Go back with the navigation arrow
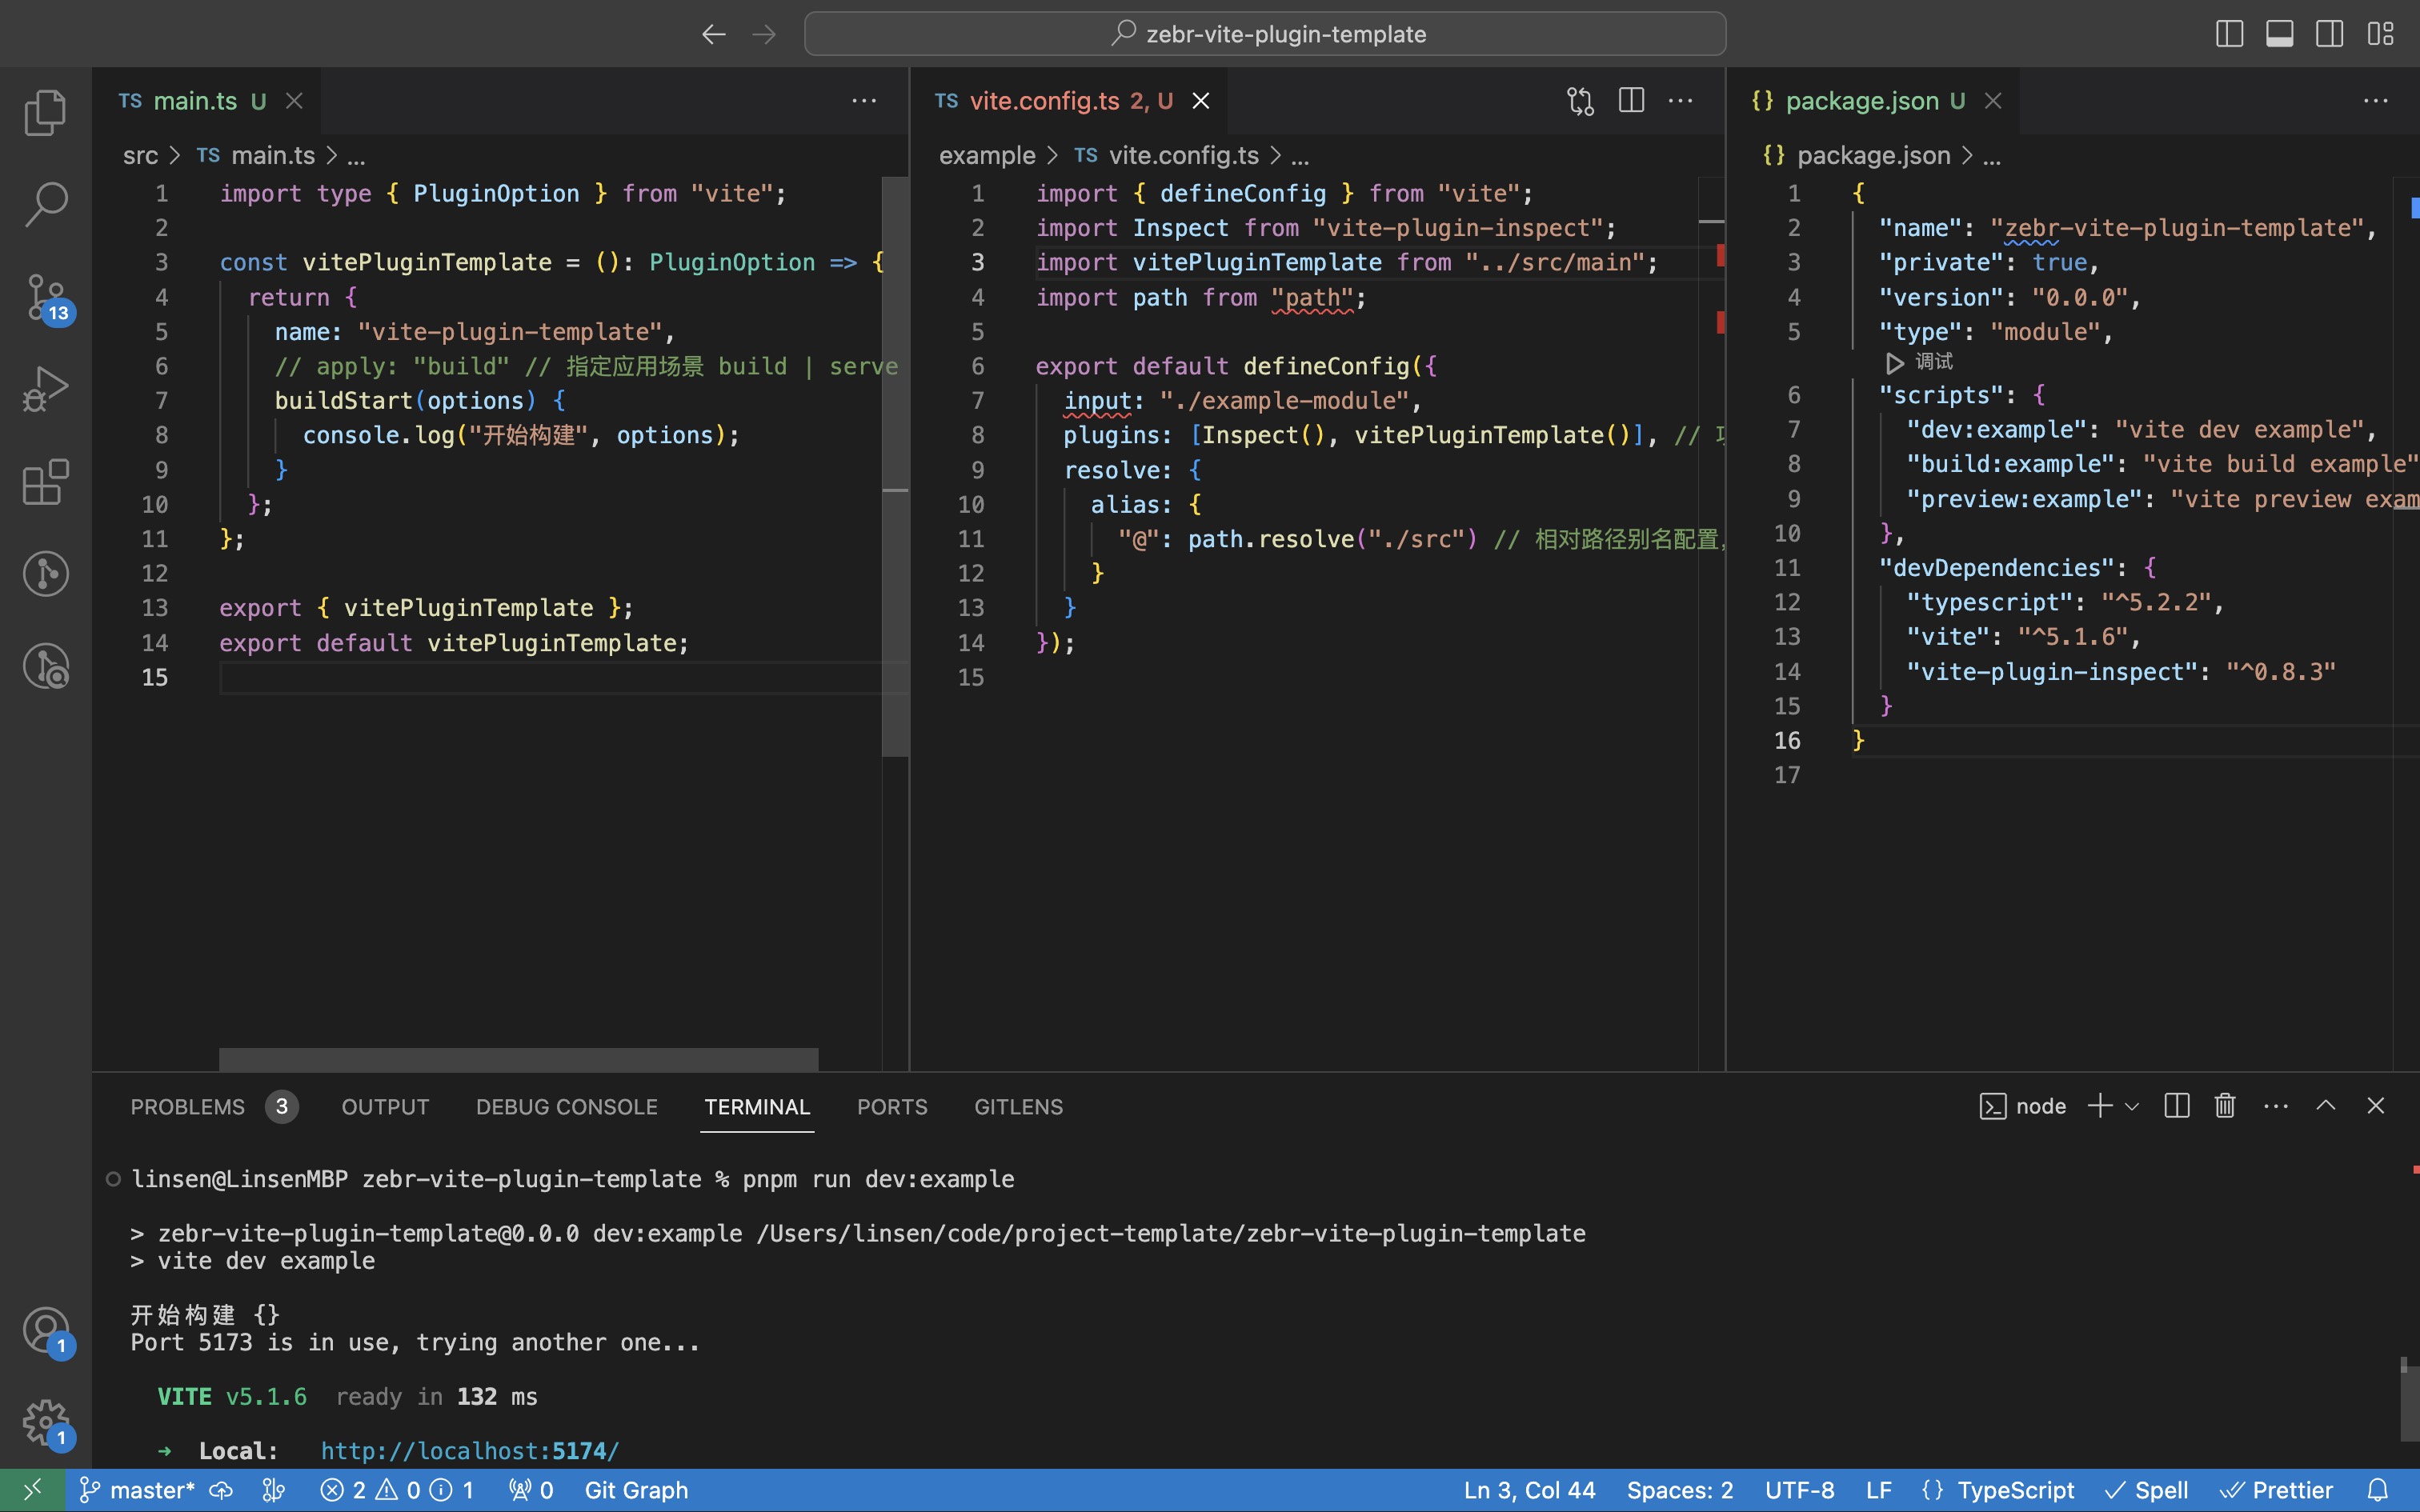 pyautogui.click(x=713, y=34)
